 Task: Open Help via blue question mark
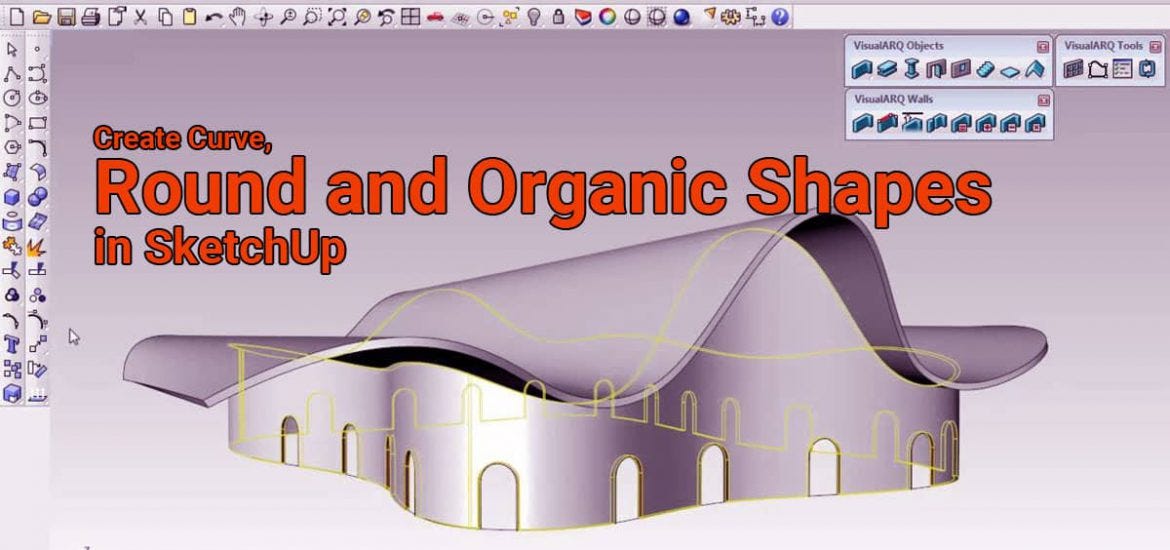click(780, 17)
